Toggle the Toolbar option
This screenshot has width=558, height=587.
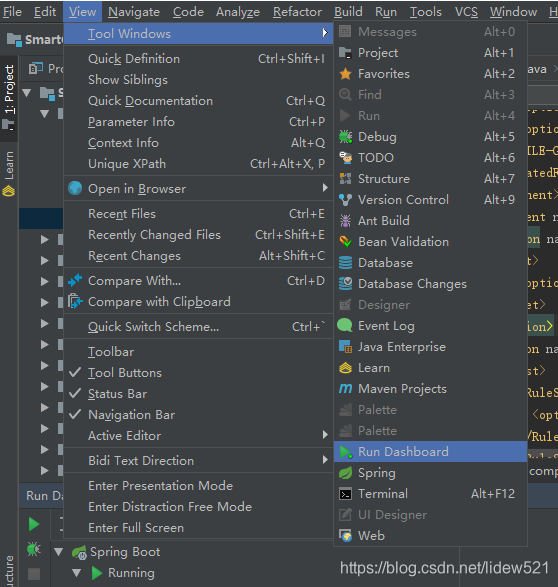coord(198,352)
